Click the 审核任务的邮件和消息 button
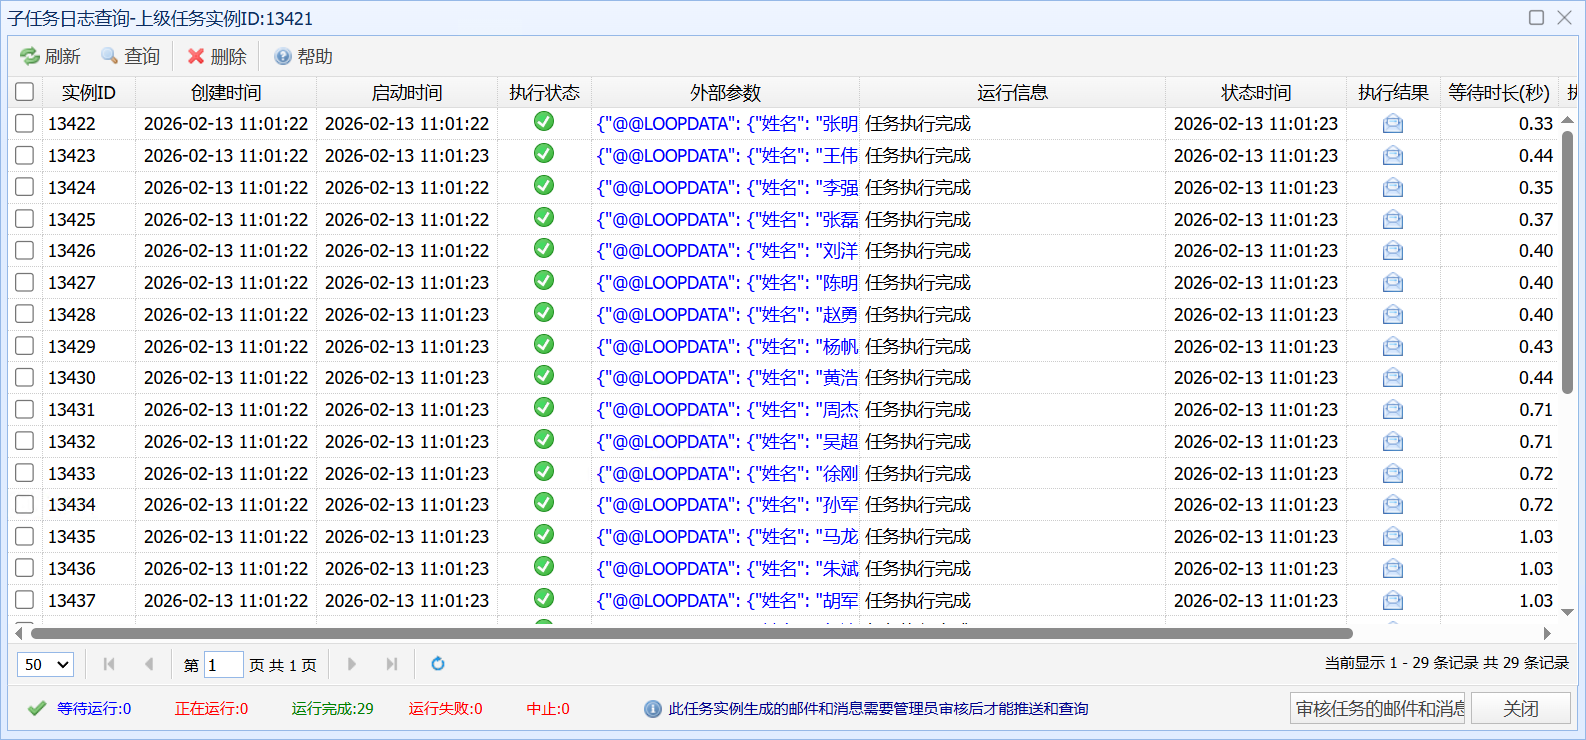Image resolution: width=1586 pixels, height=740 pixels. pos(1377,709)
